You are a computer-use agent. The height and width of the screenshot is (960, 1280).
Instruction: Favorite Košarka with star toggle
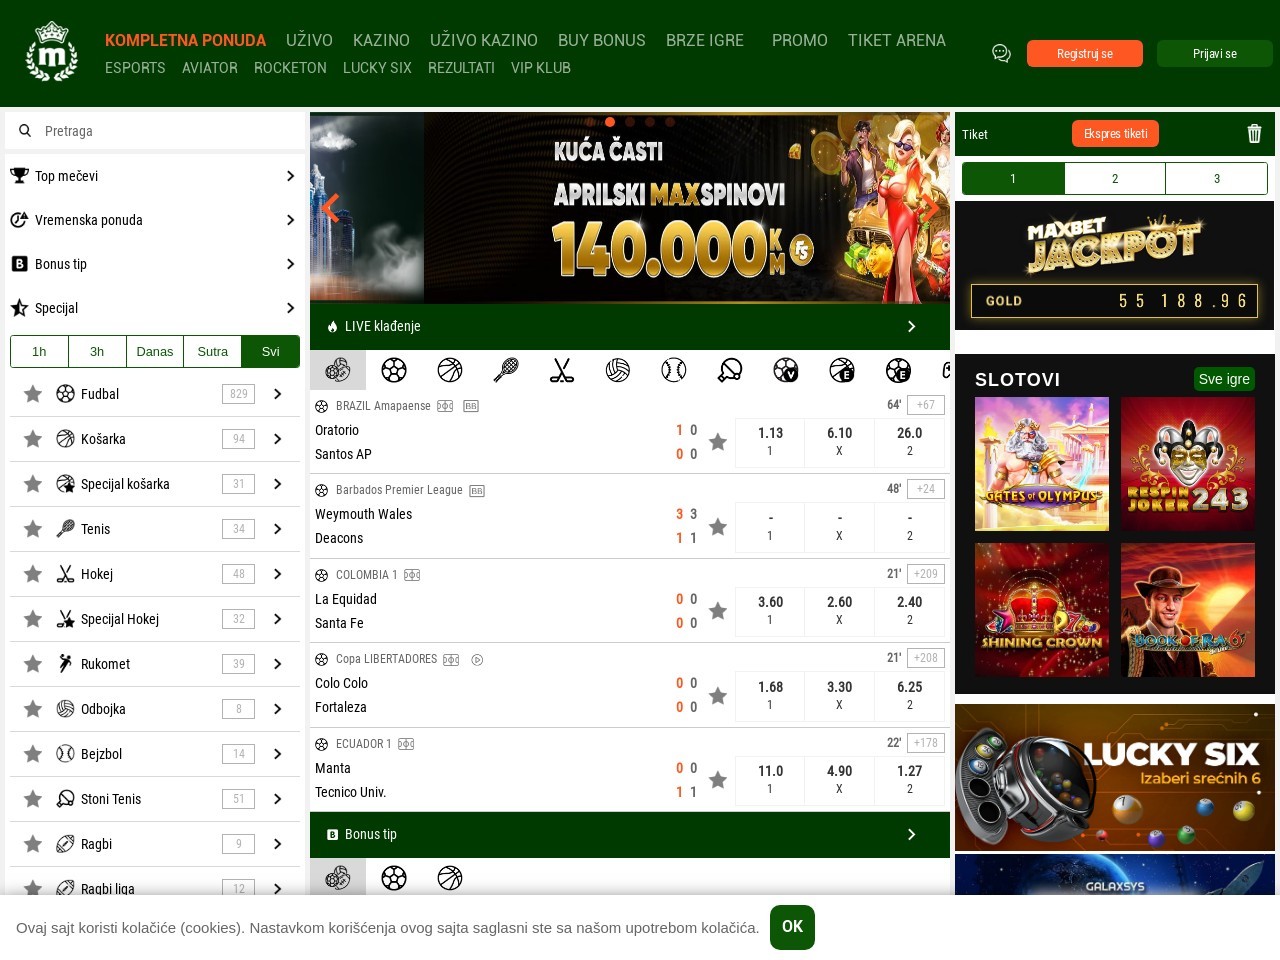[33, 439]
